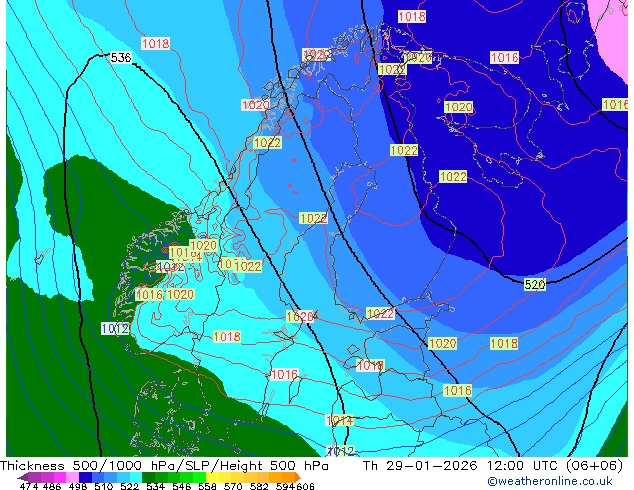The width and height of the screenshot is (634, 490).
Task: Click the 546 value on the legend
Action: click(x=182, y=486)
